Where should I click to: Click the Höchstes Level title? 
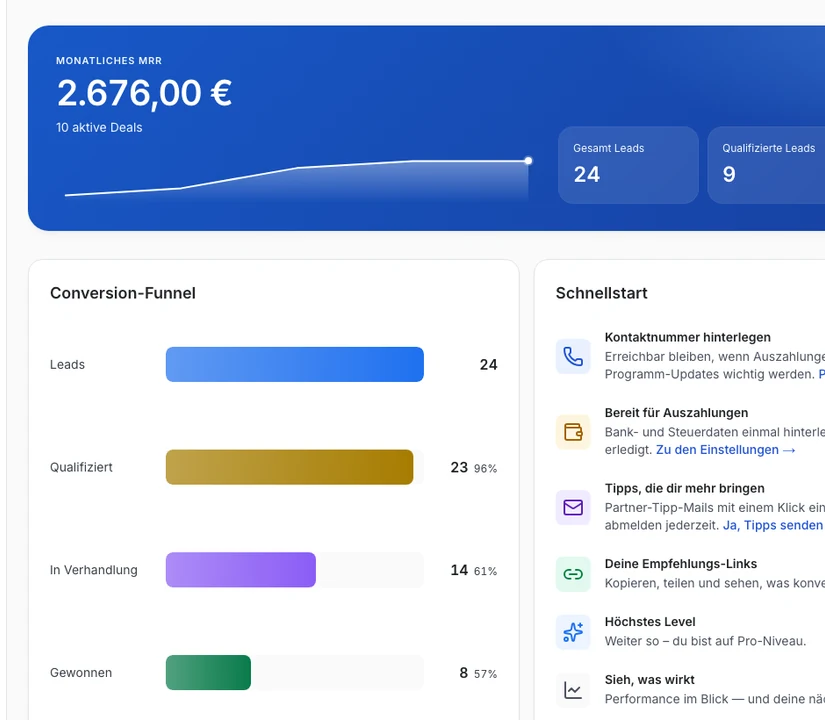(650, 622)
